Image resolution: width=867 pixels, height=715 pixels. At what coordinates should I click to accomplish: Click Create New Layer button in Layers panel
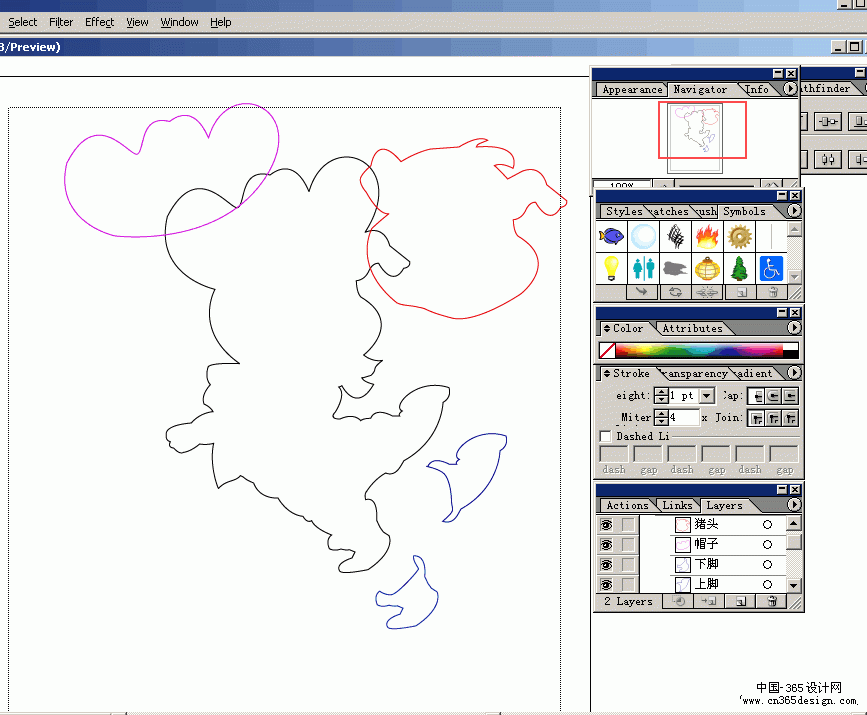tap(741, 602)
